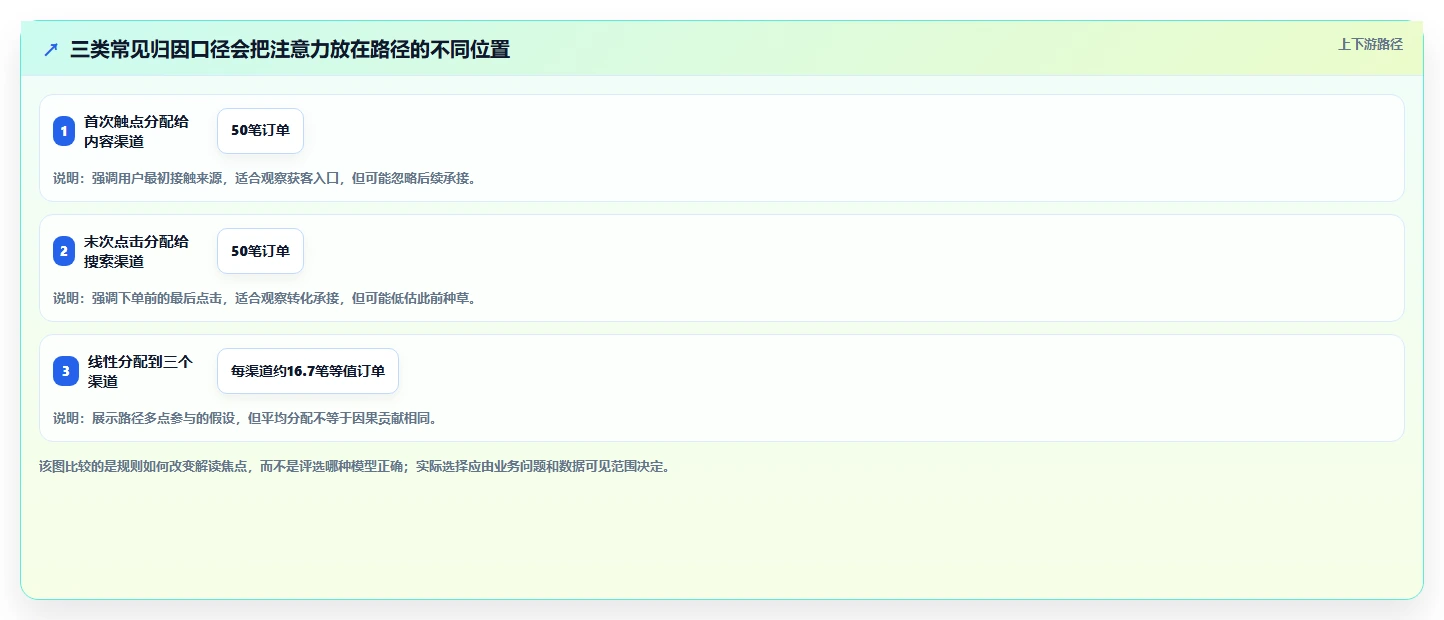The image size is (1444, 620).
Task: Click the note about 强调用户最初接触来源
Action: 265,178
